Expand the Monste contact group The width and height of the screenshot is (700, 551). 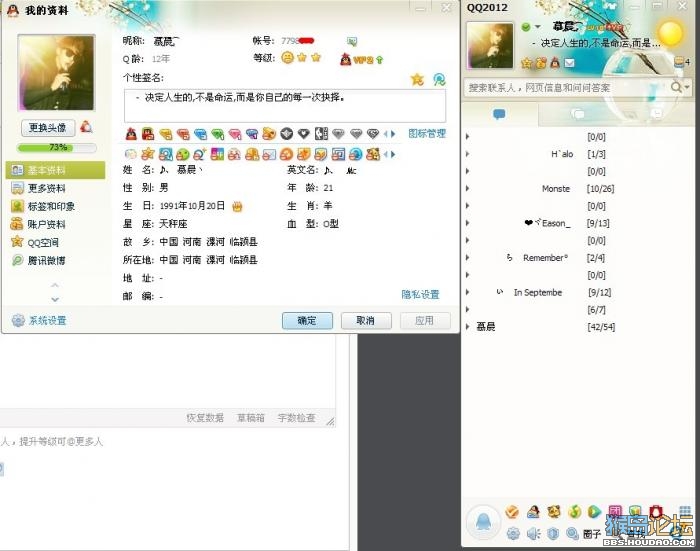(467, 188)
